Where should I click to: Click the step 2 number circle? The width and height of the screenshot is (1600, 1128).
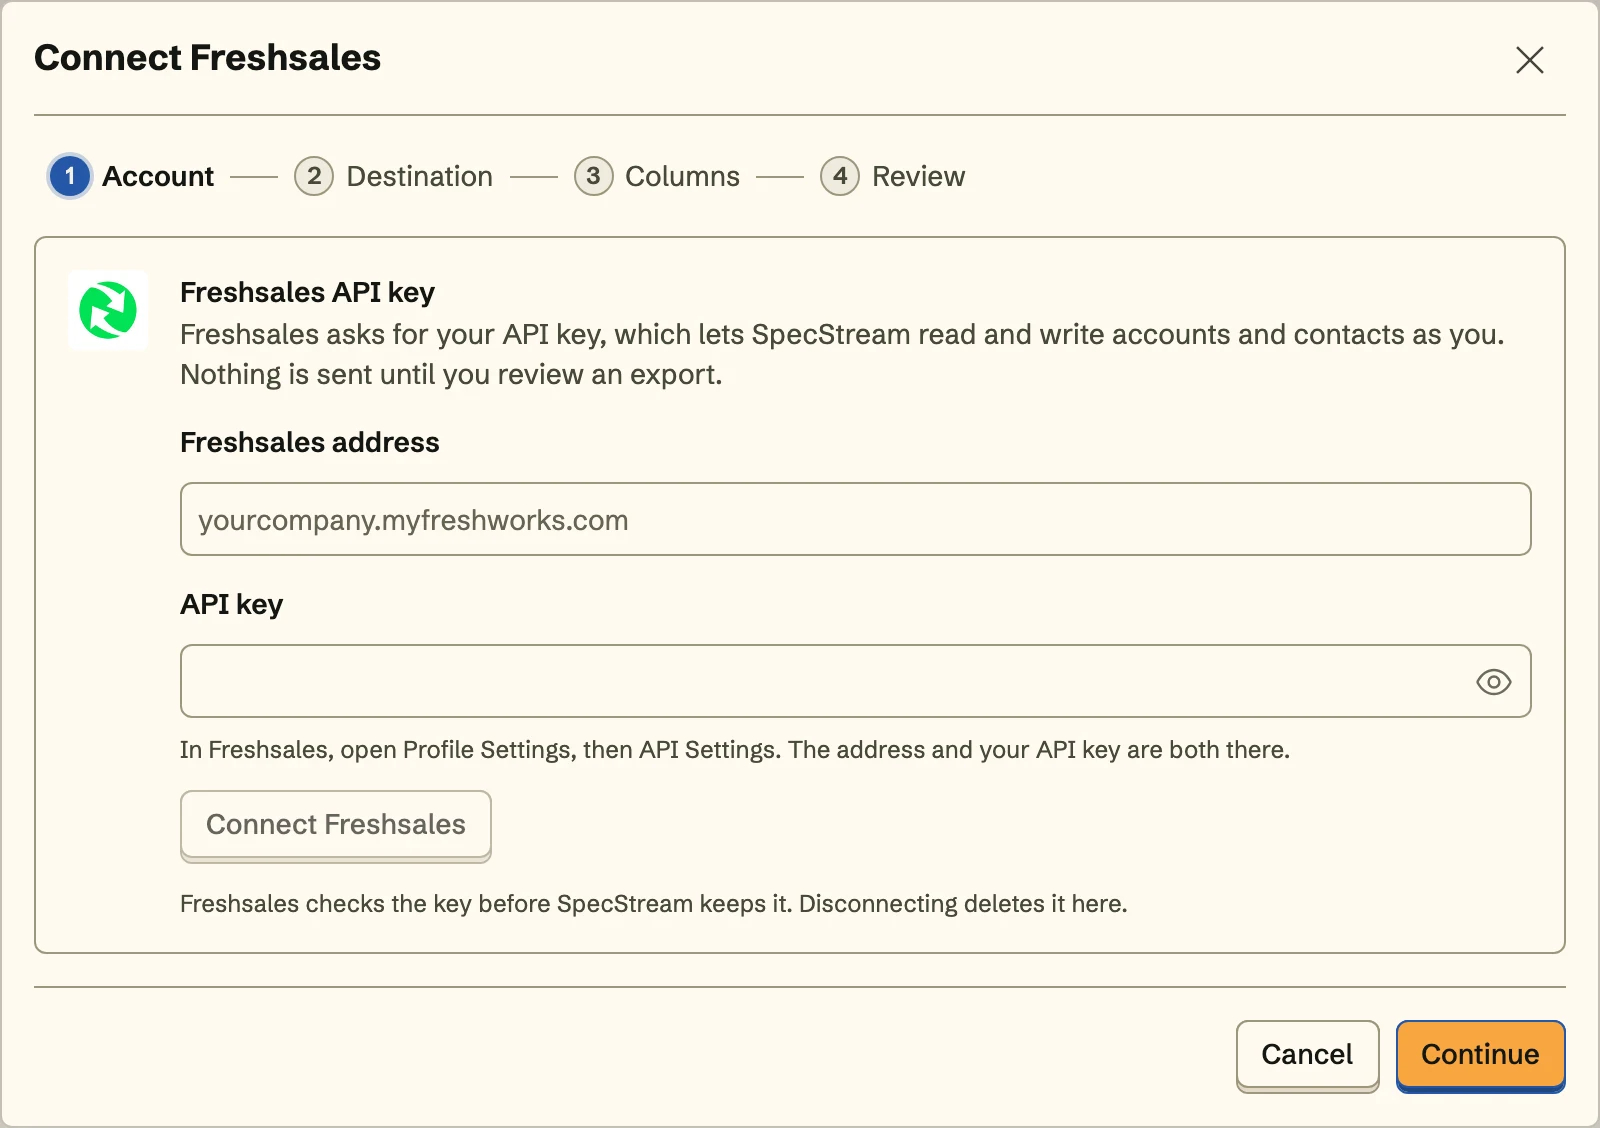click(x=314, y=176)
